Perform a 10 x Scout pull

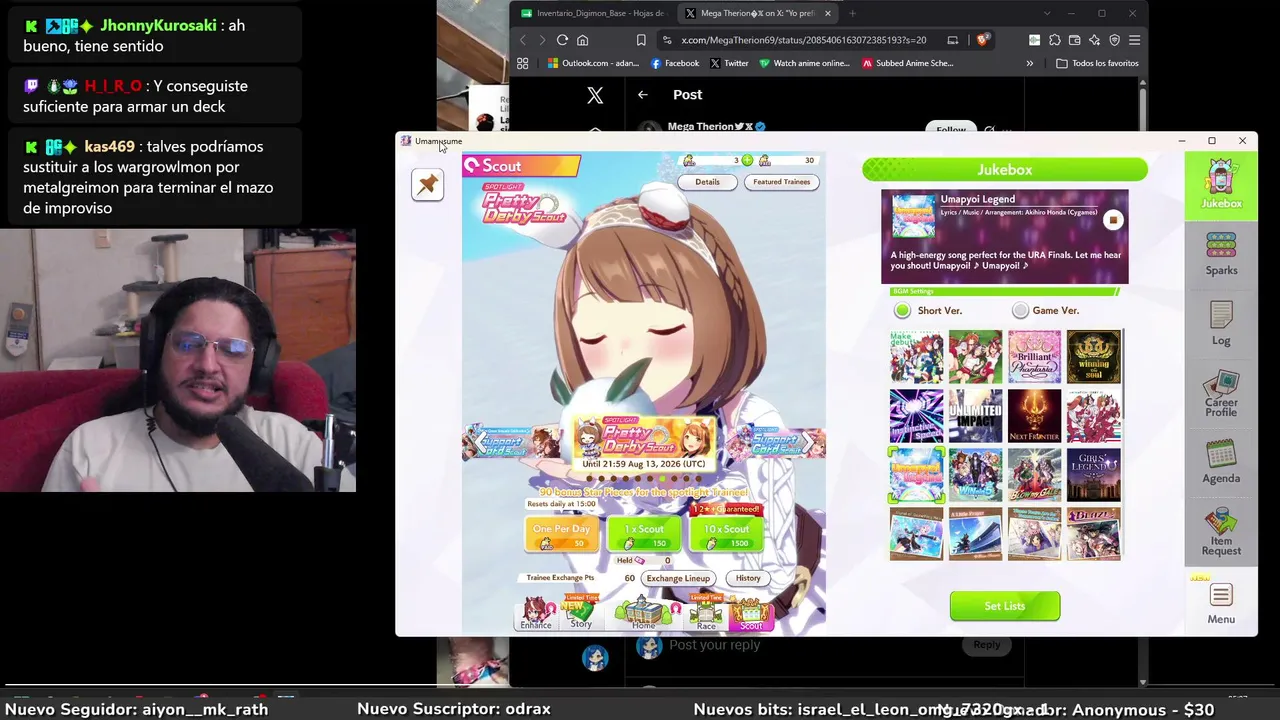(726, 535)
